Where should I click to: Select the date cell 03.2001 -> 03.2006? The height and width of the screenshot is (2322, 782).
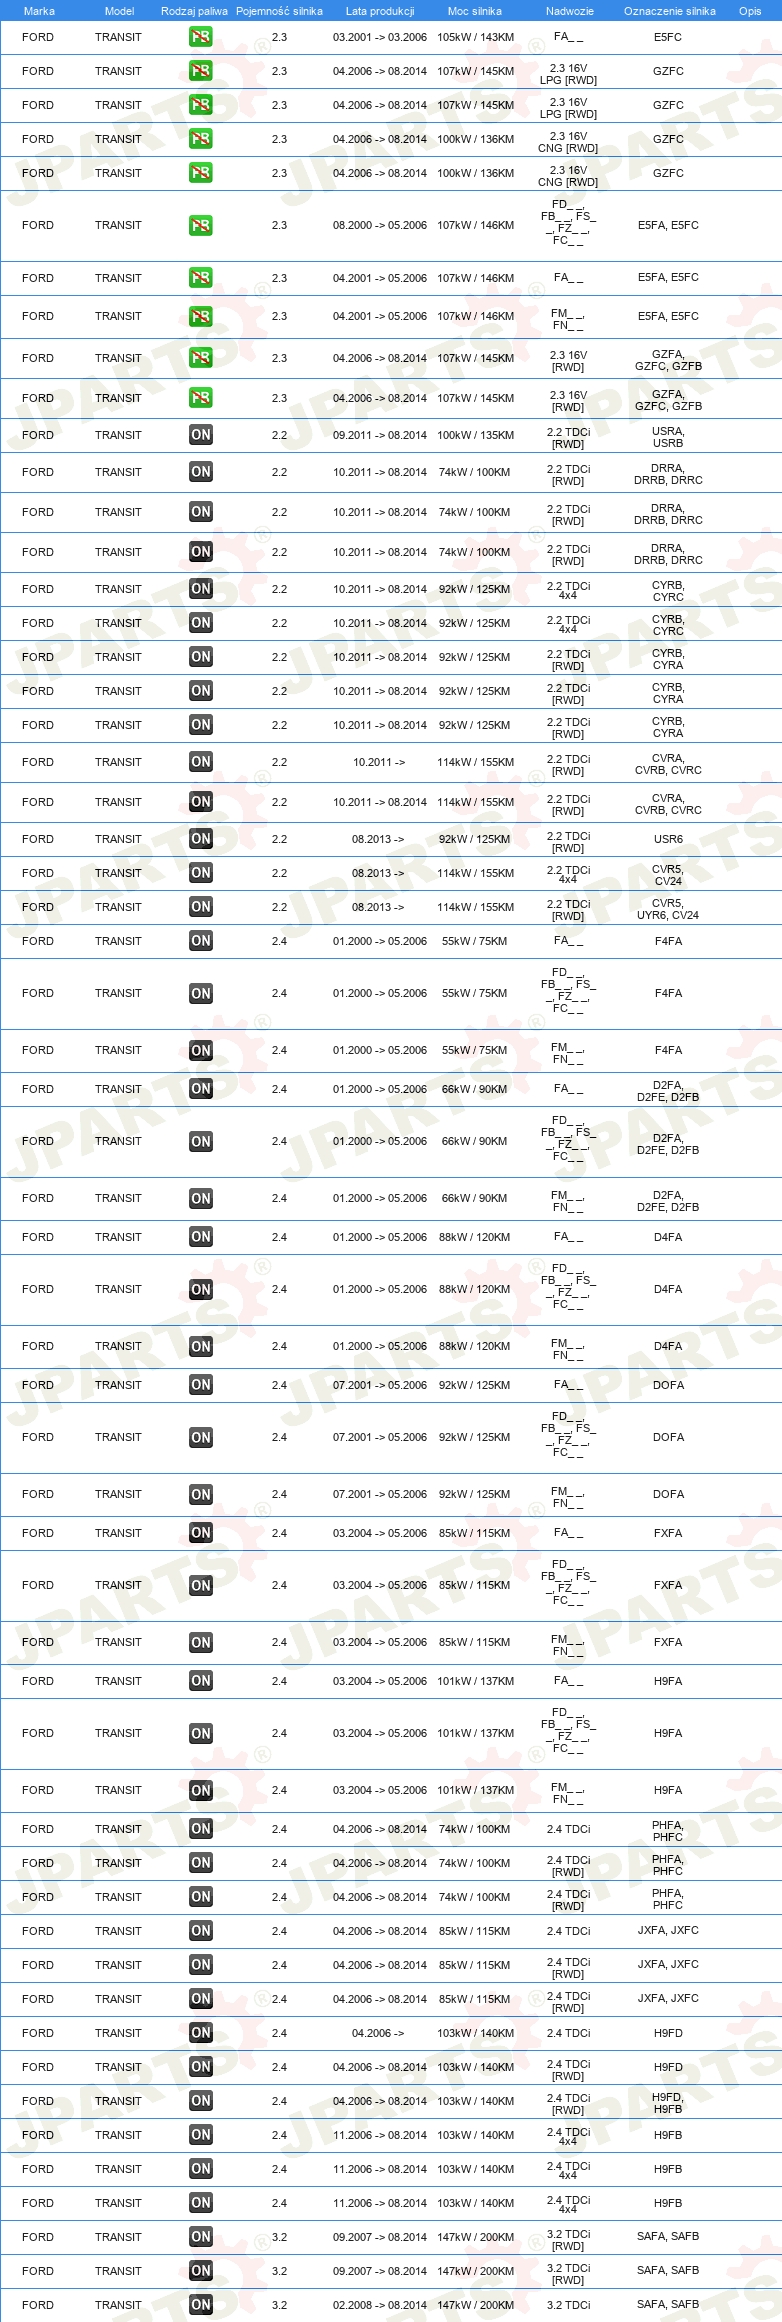pos(380,37)
